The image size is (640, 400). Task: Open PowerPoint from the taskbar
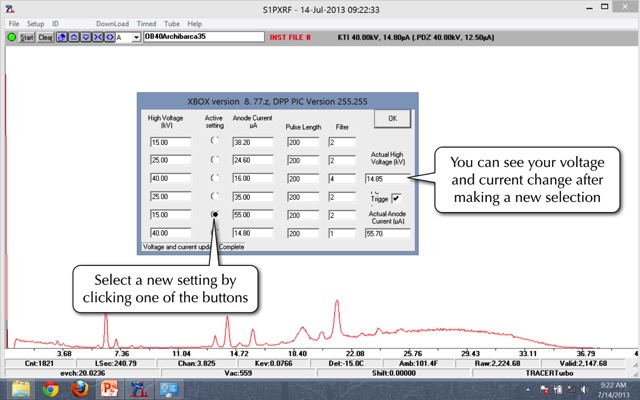point(108,387)
